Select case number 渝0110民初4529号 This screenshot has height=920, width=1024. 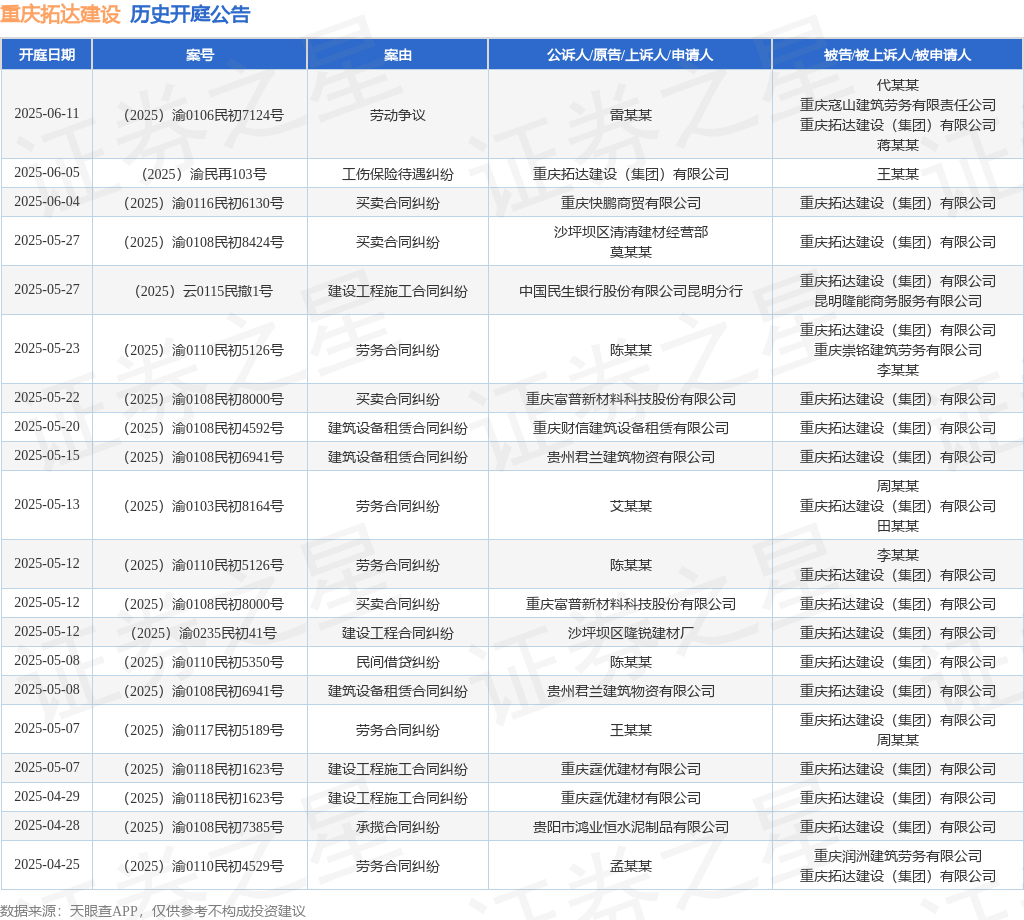click(x=204, y=866)
